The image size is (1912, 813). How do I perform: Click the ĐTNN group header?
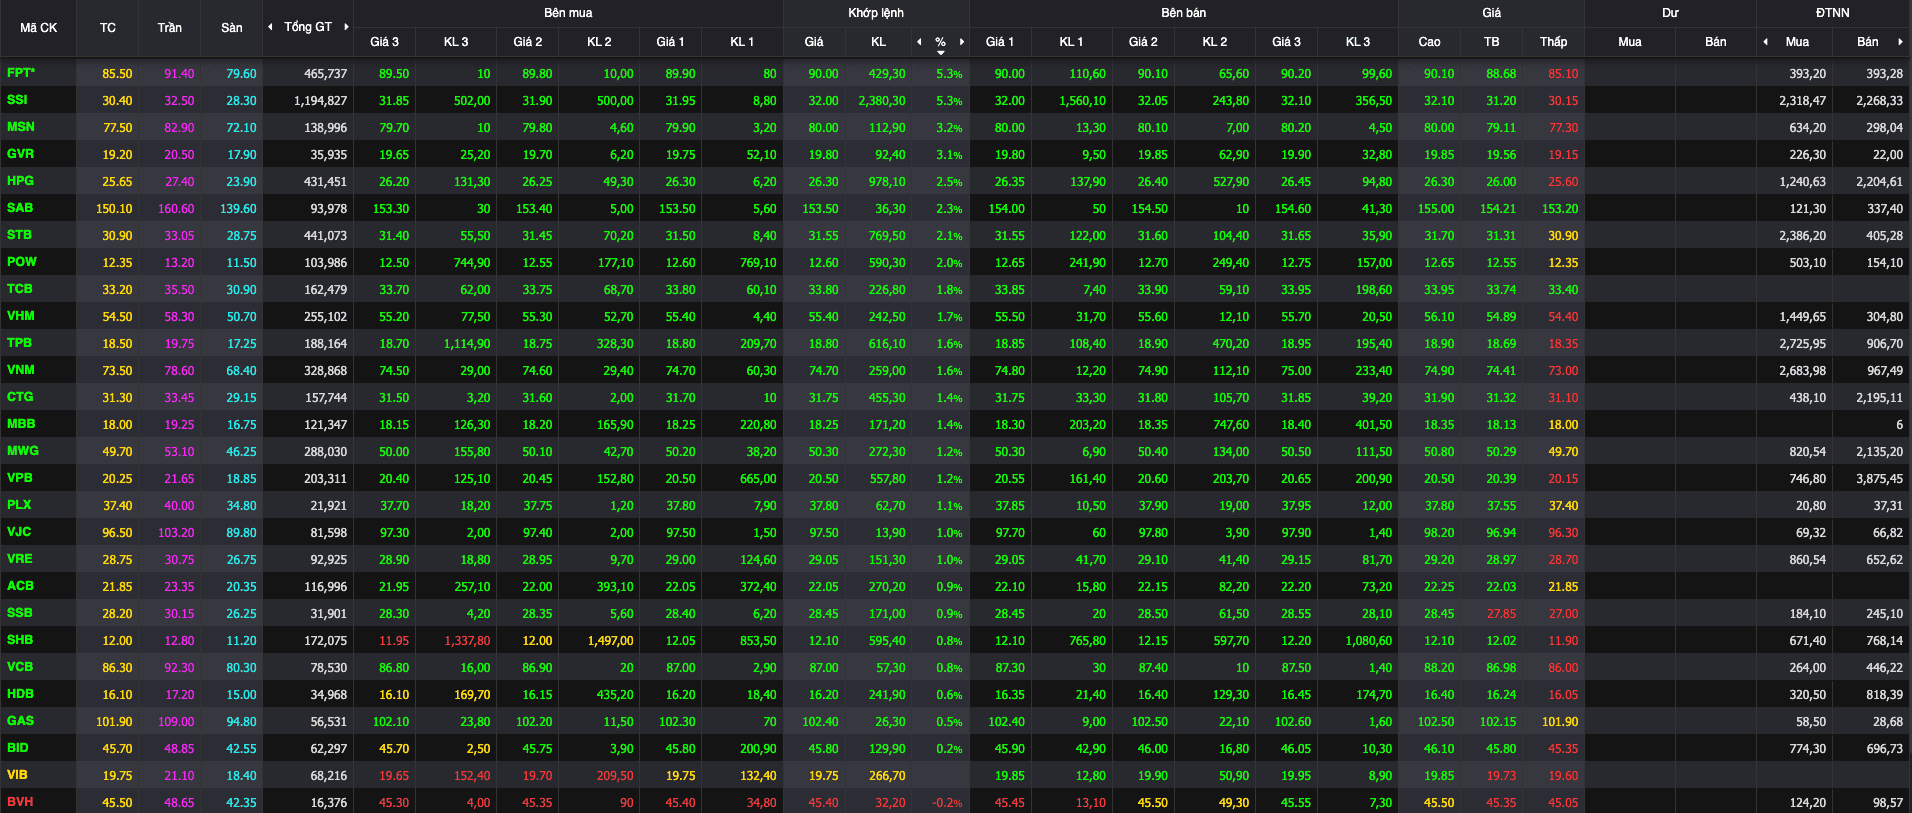(x=1833, y=13)
